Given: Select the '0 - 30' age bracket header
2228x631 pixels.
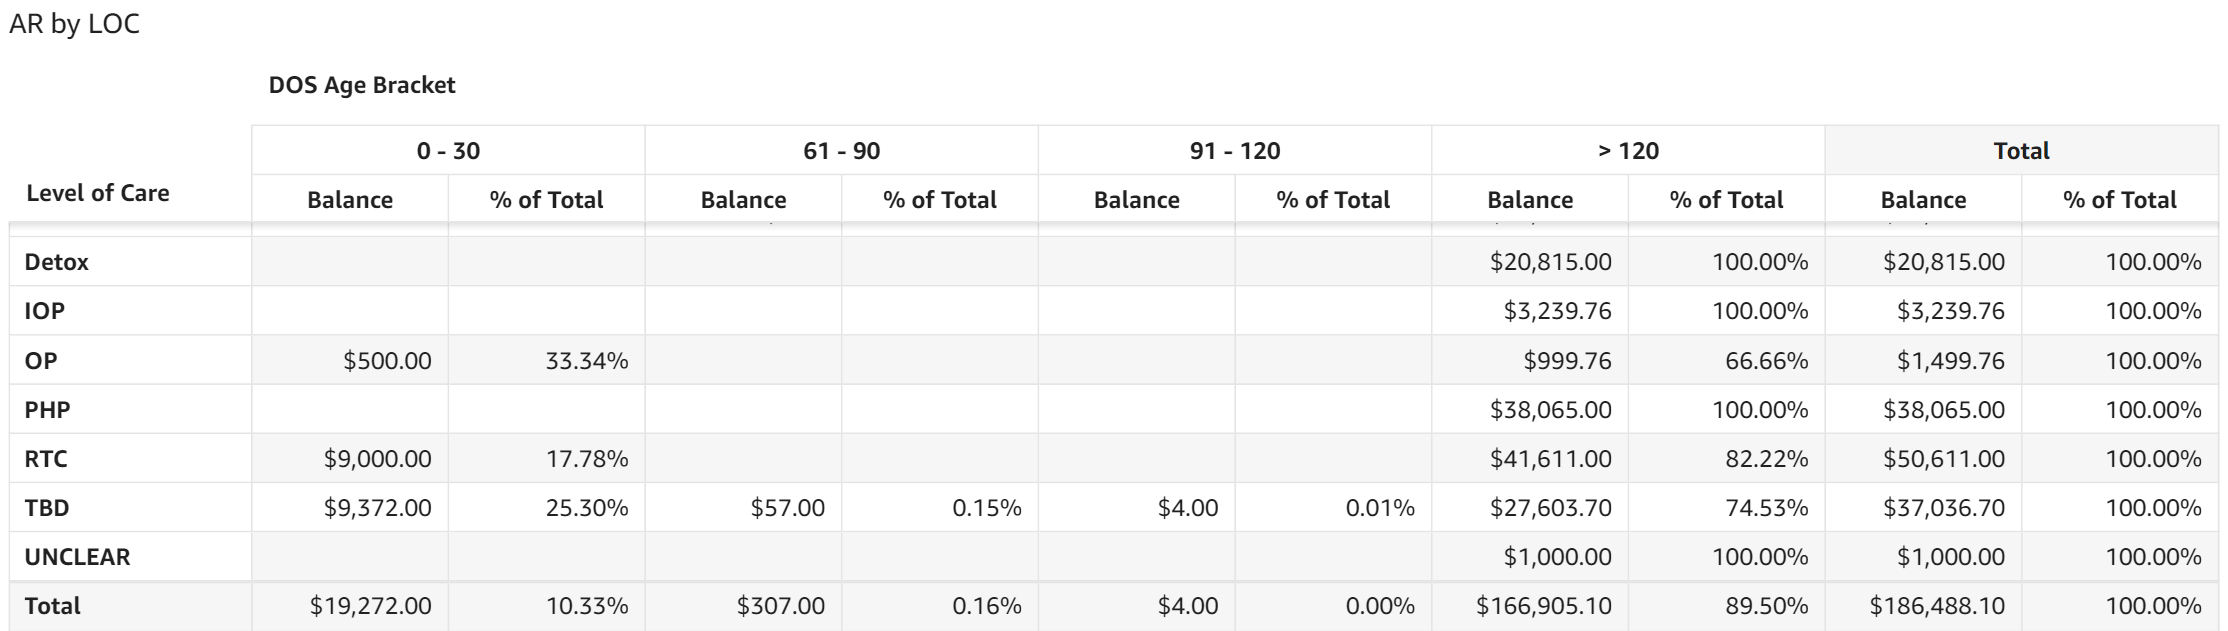Looking at the screenshot, I should point(448,151).
